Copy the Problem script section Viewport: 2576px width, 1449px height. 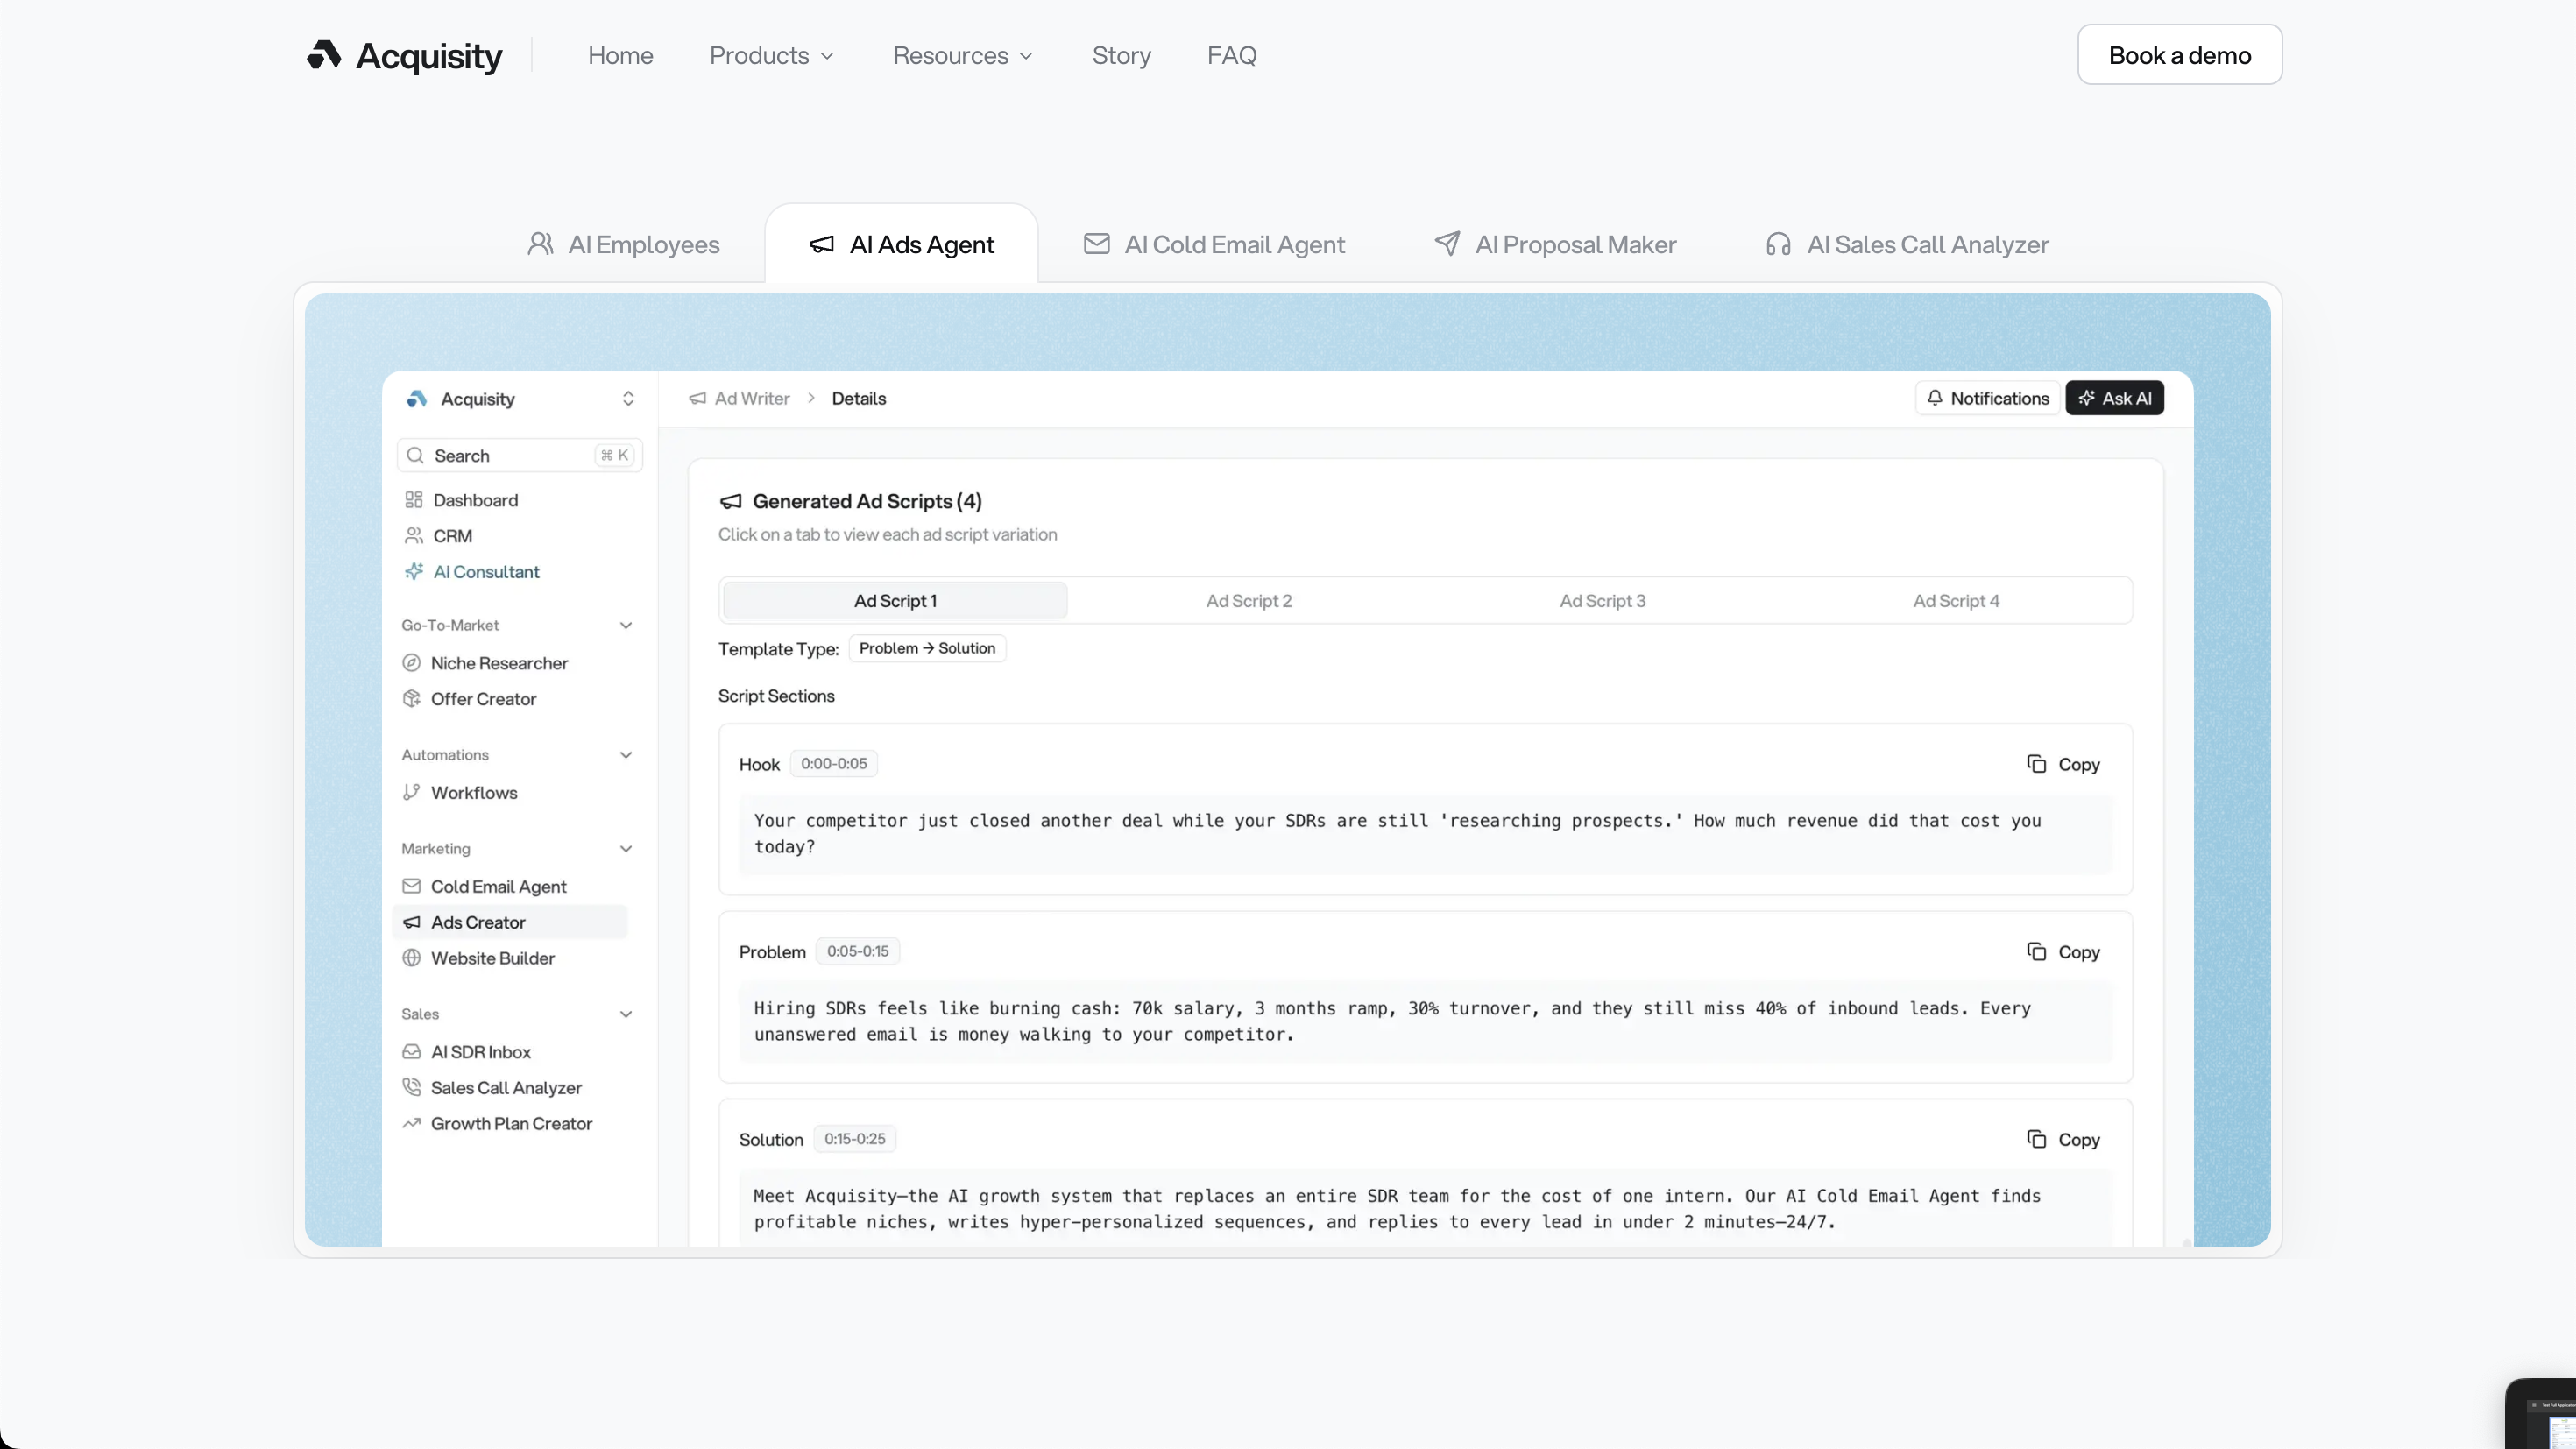pos(2063,951)
